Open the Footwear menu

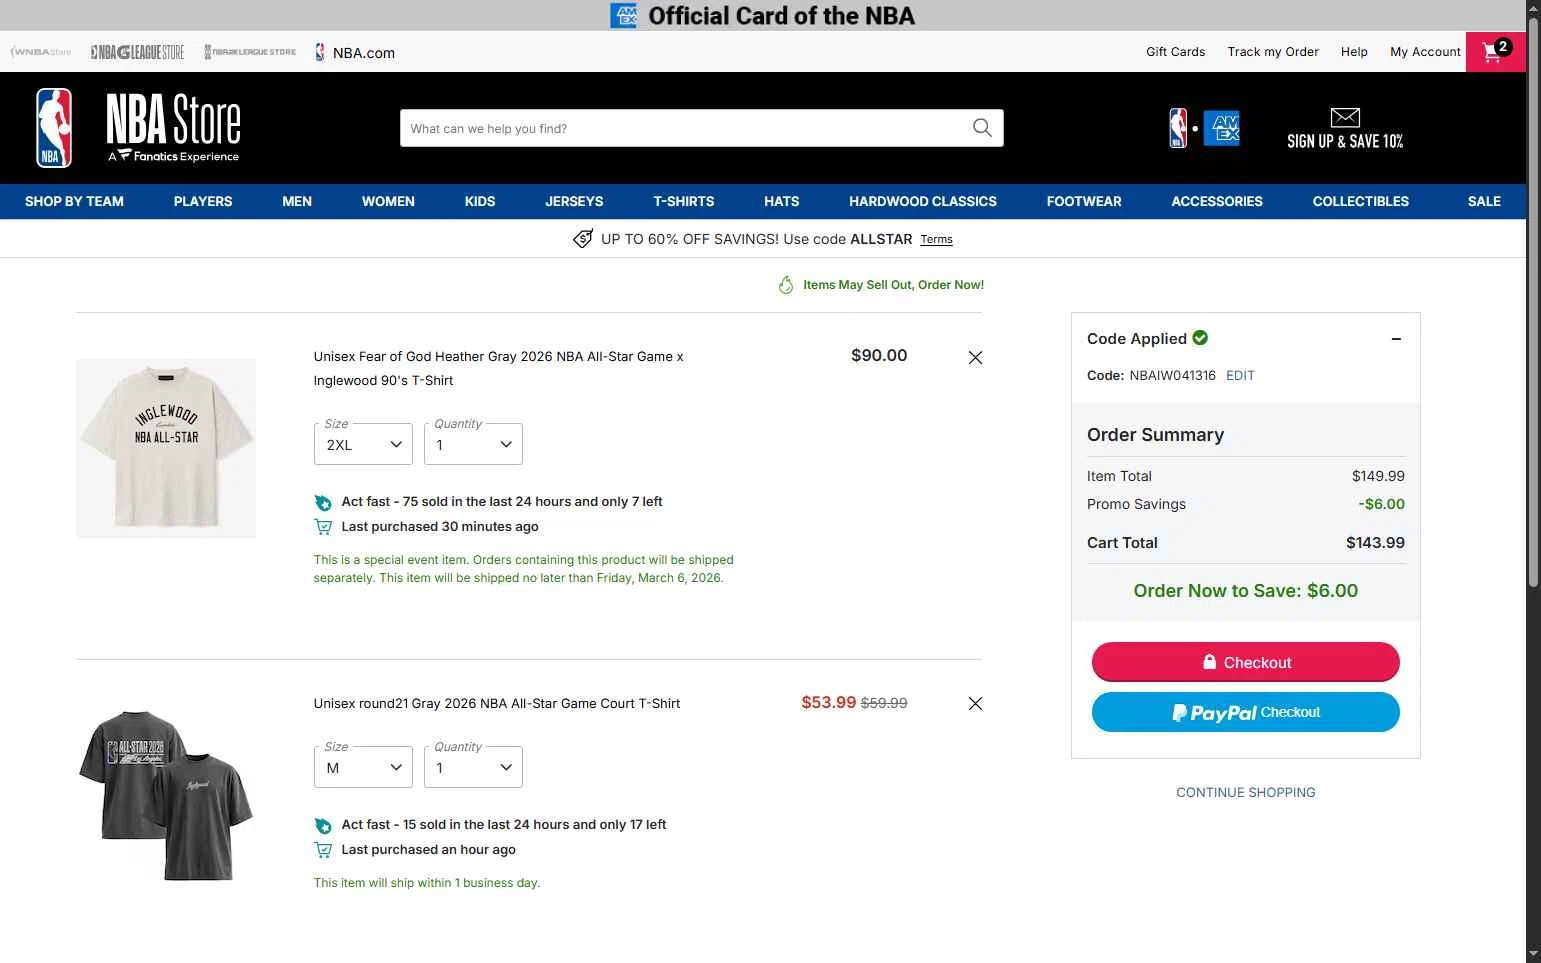pyautogui.click(x=1084, y=201)
